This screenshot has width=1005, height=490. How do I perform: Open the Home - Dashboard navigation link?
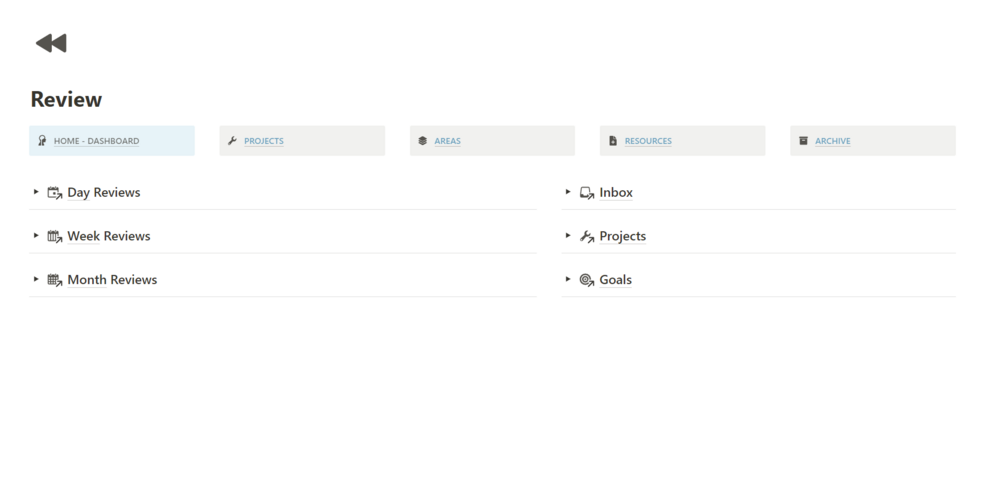[96, 141]
